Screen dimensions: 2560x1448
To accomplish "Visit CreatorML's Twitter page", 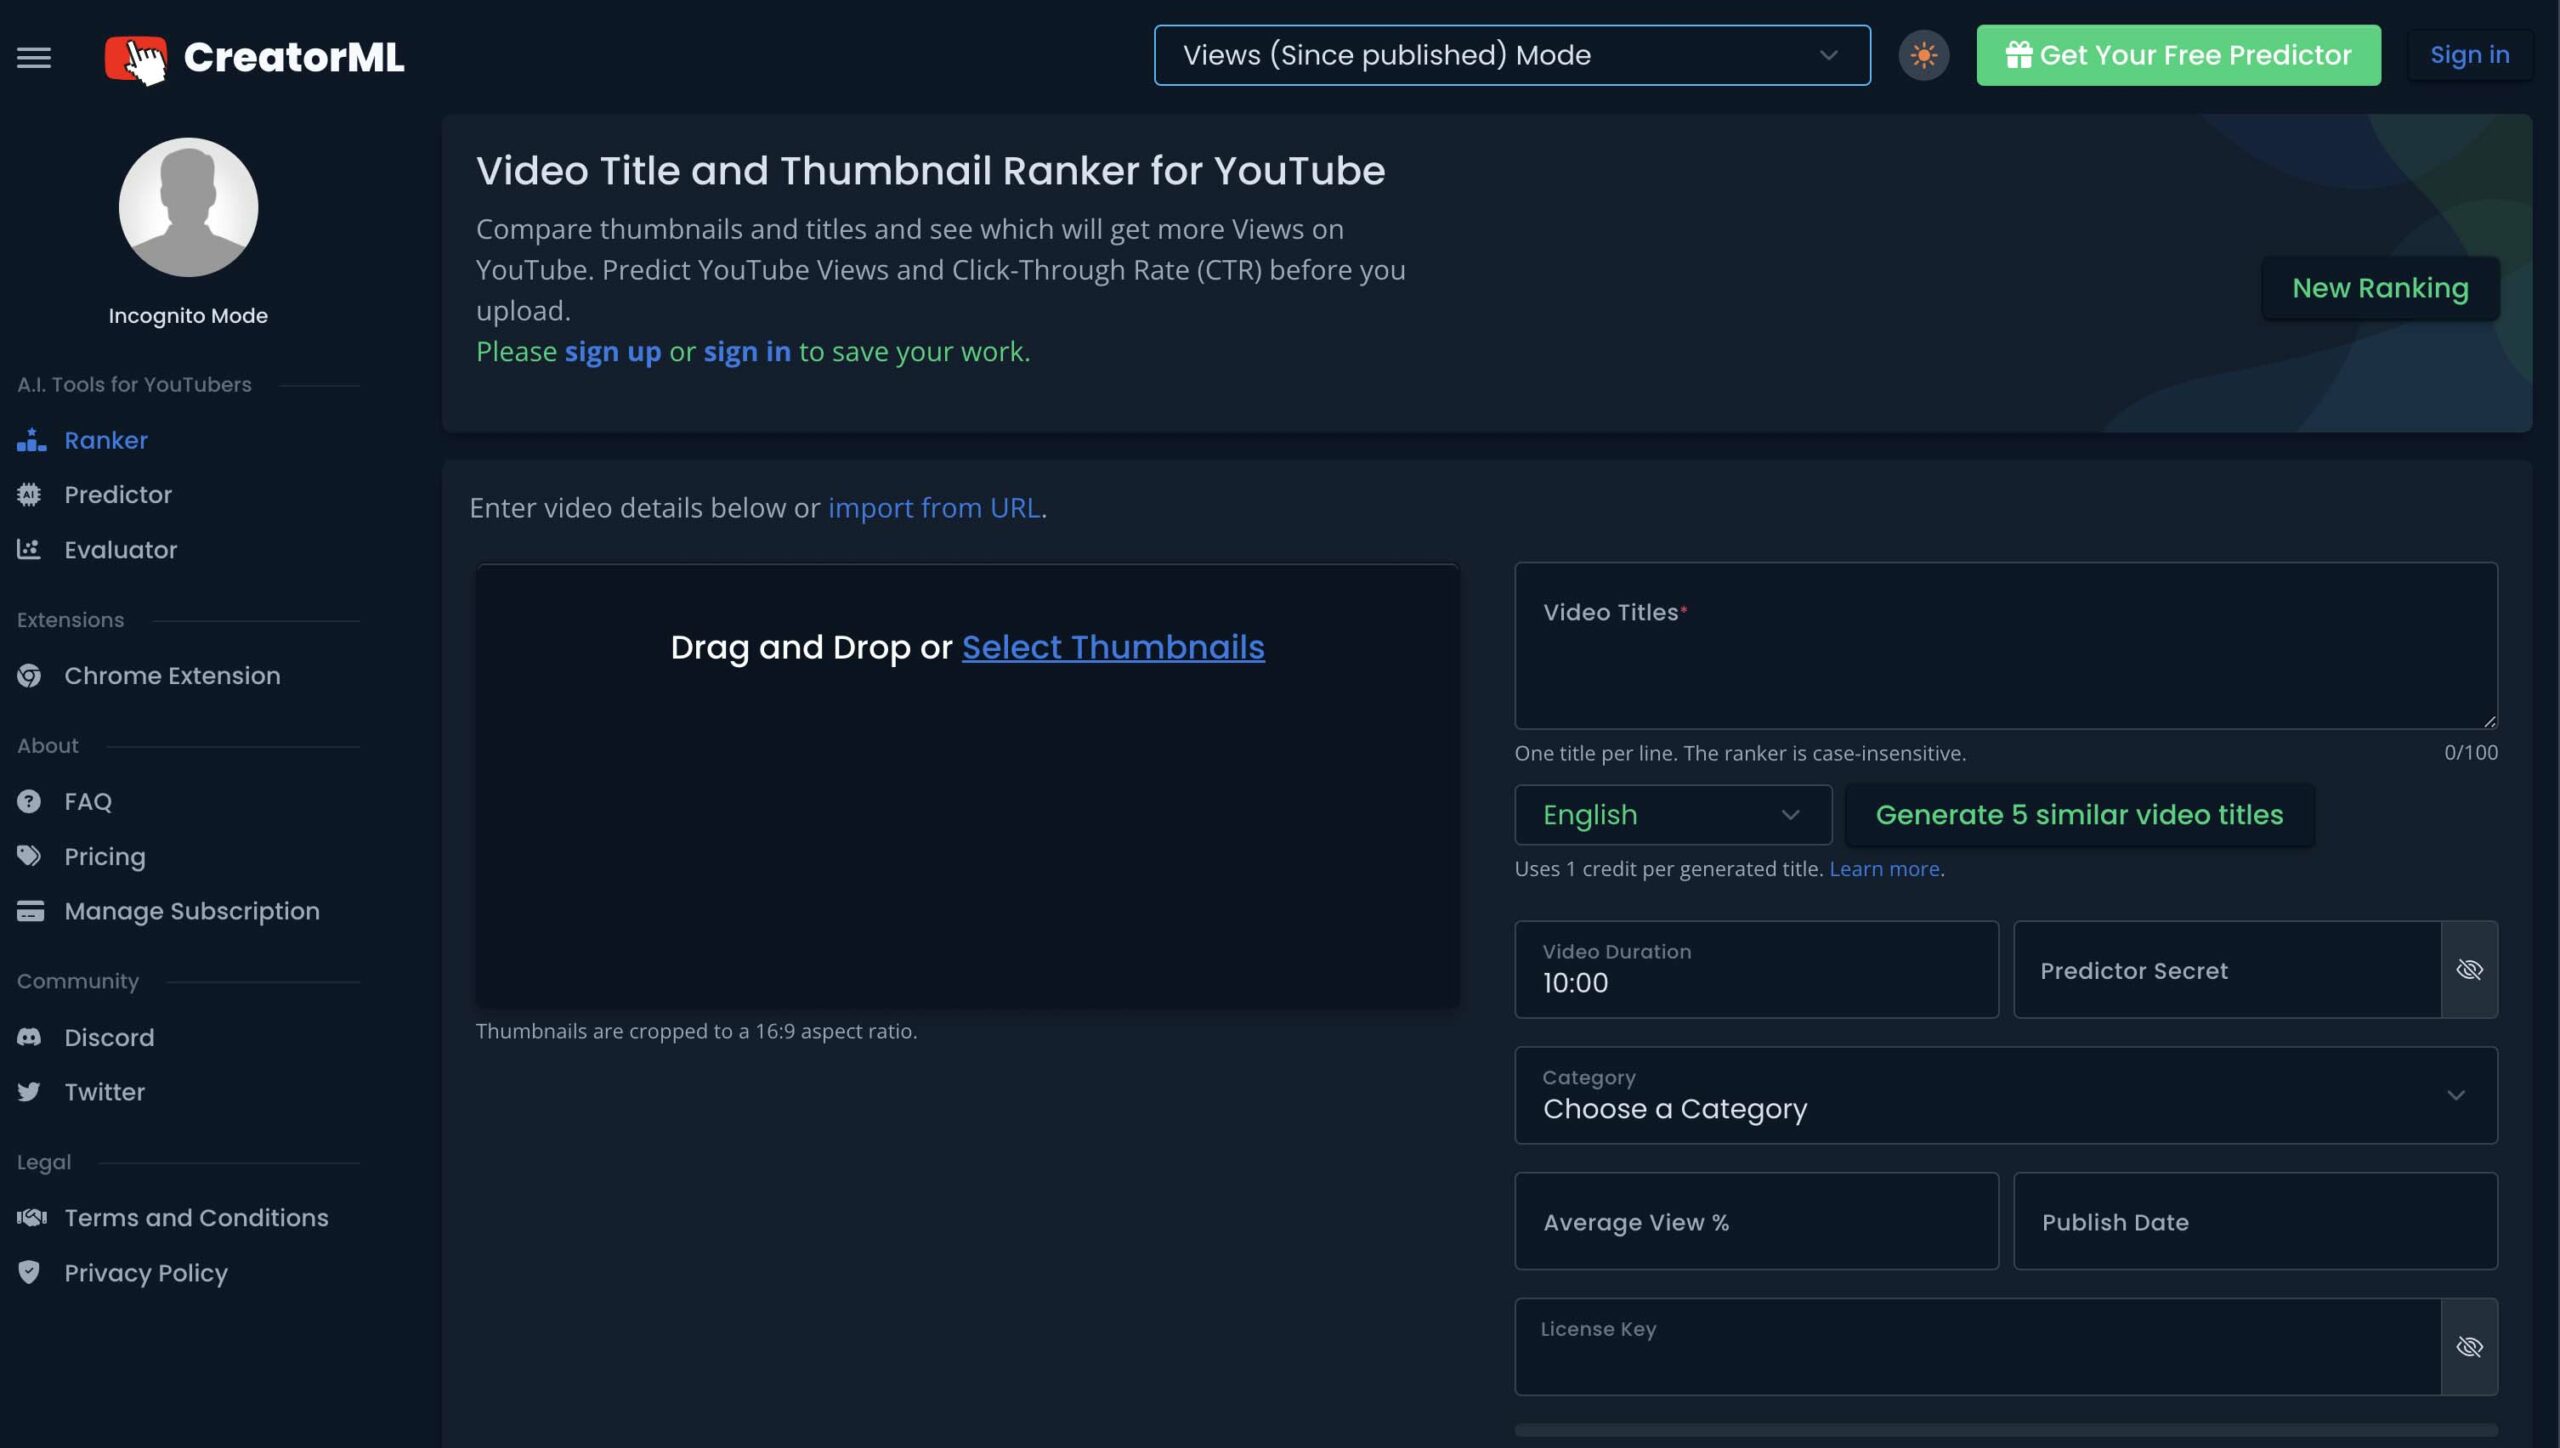I will click(104, 1091).
